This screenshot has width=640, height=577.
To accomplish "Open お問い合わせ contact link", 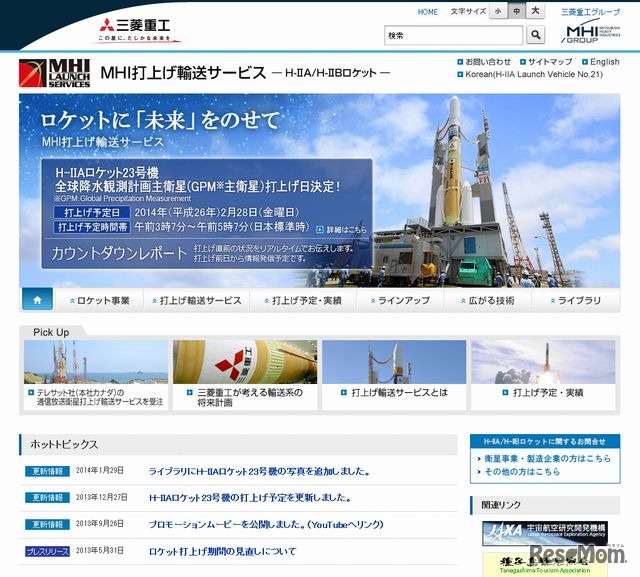I will [484, 62].
